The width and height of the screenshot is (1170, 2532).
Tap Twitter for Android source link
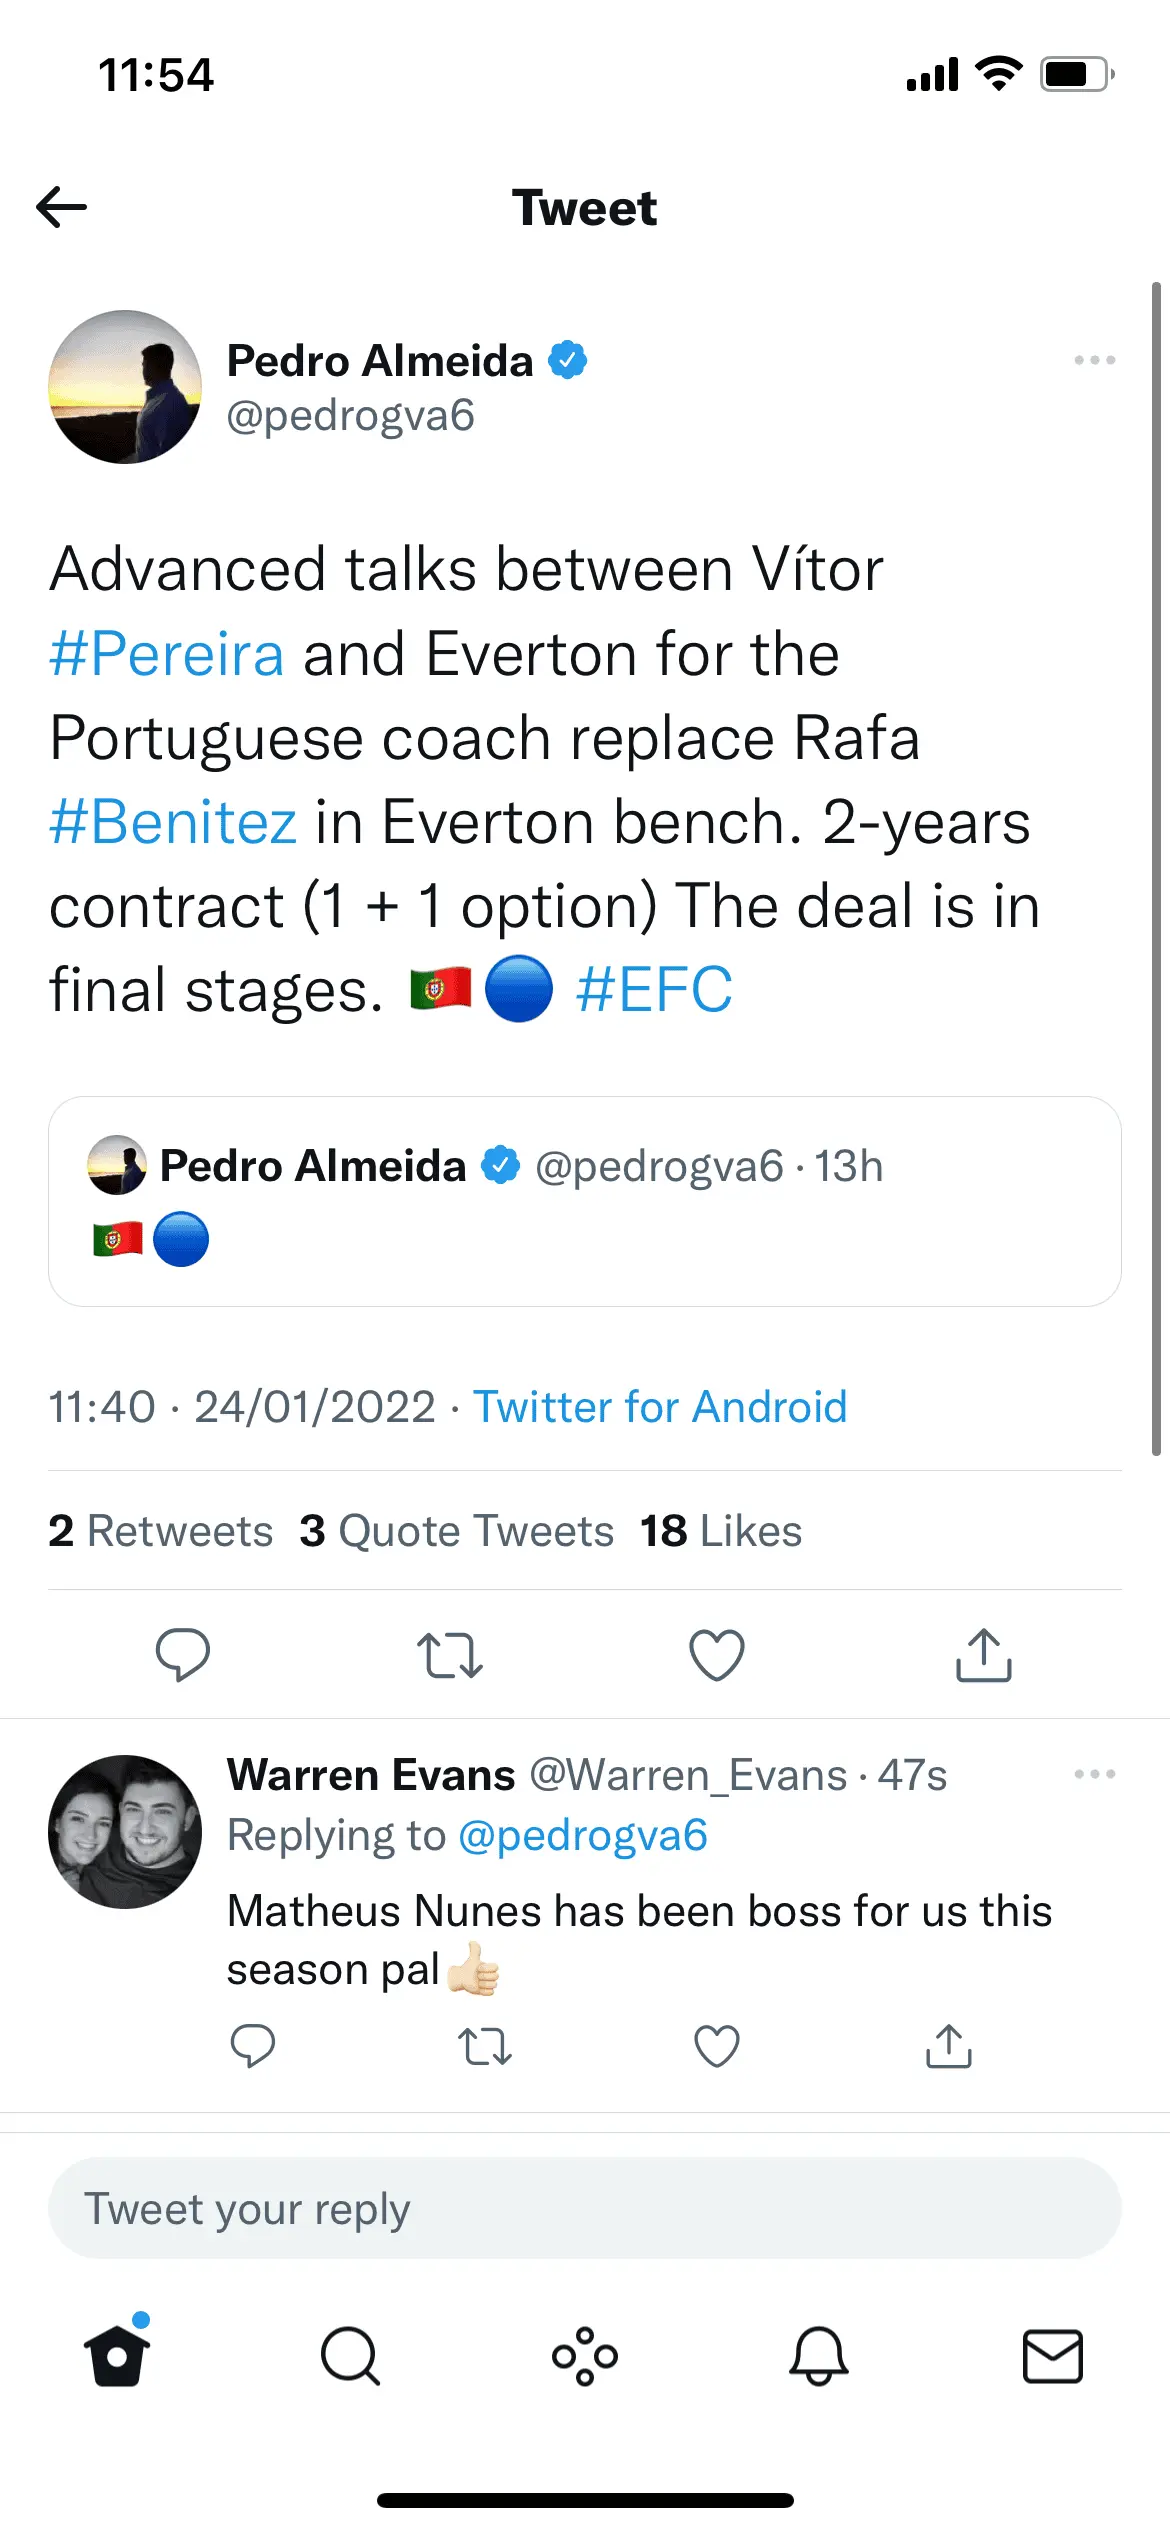click(660, 1407)
